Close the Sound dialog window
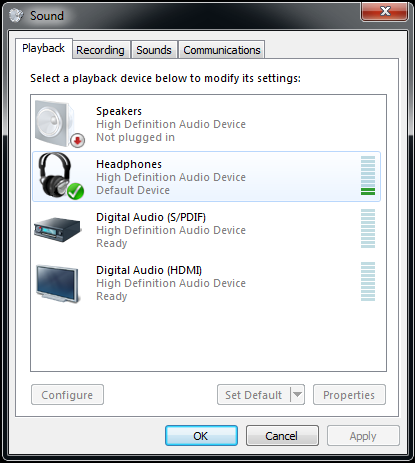The height and width of the screenshot is (463, 415). click(385, 12)
